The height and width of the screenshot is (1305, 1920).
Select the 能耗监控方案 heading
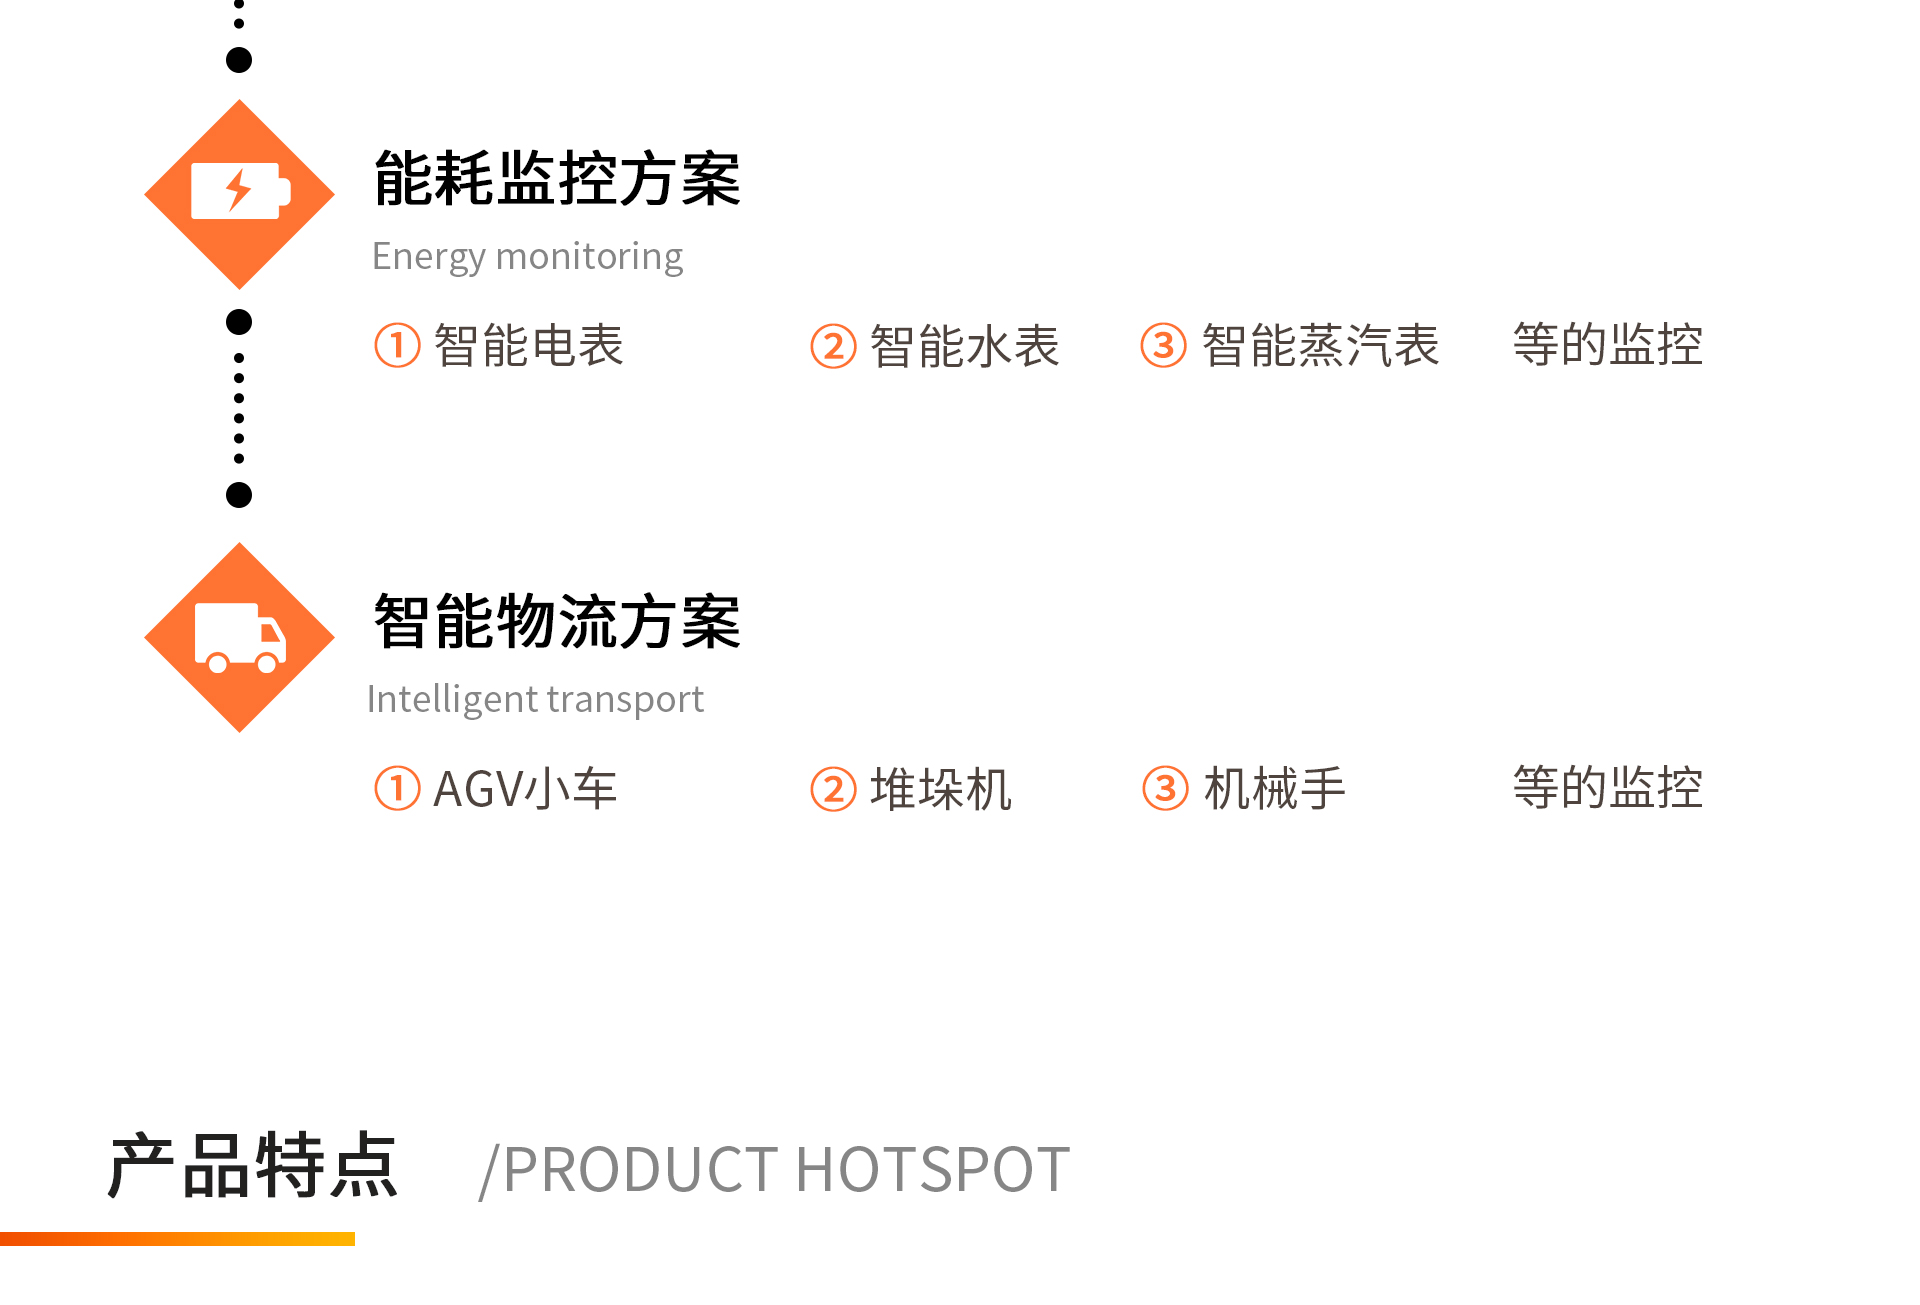557,179
